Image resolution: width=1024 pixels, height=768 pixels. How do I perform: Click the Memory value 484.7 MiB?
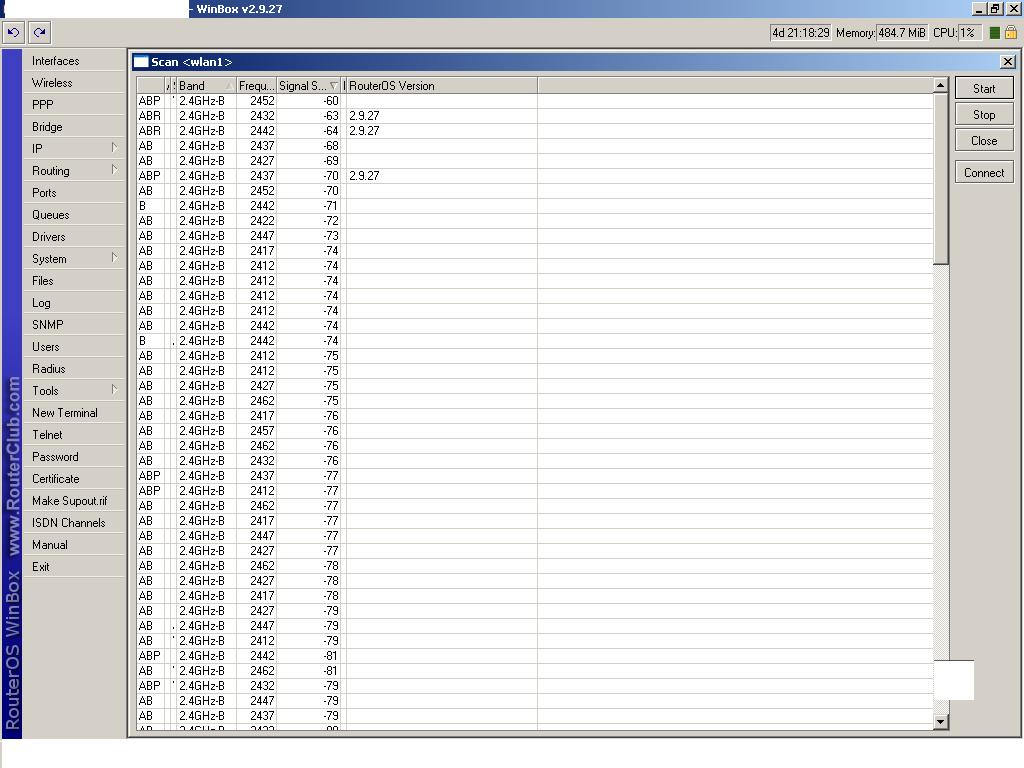(x=902, y=33)
